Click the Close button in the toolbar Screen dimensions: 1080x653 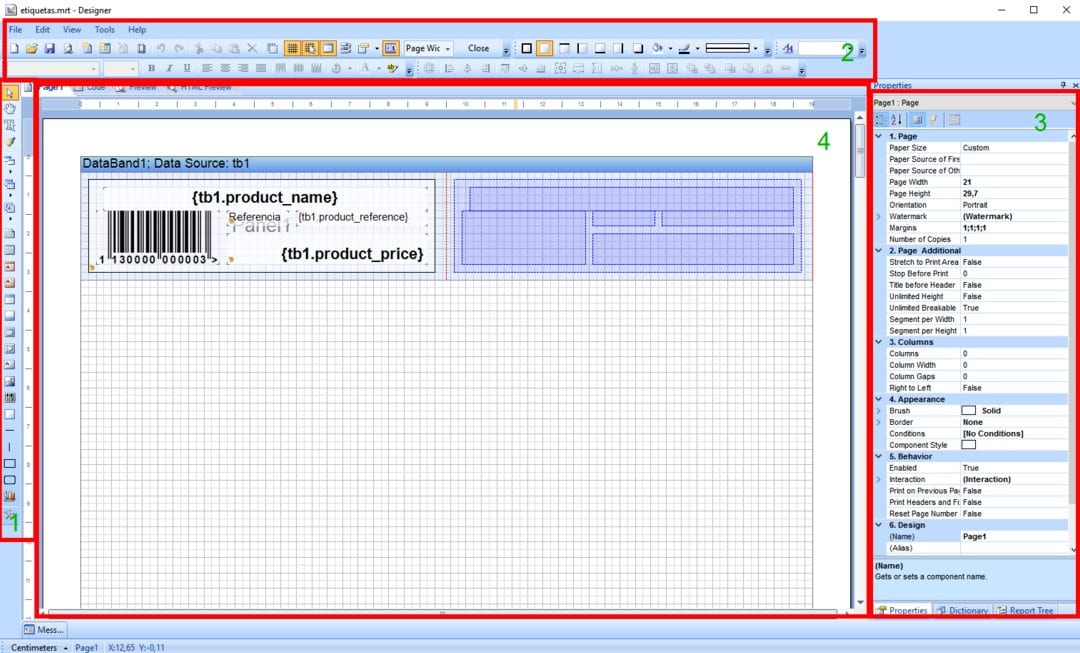(479, 48)
